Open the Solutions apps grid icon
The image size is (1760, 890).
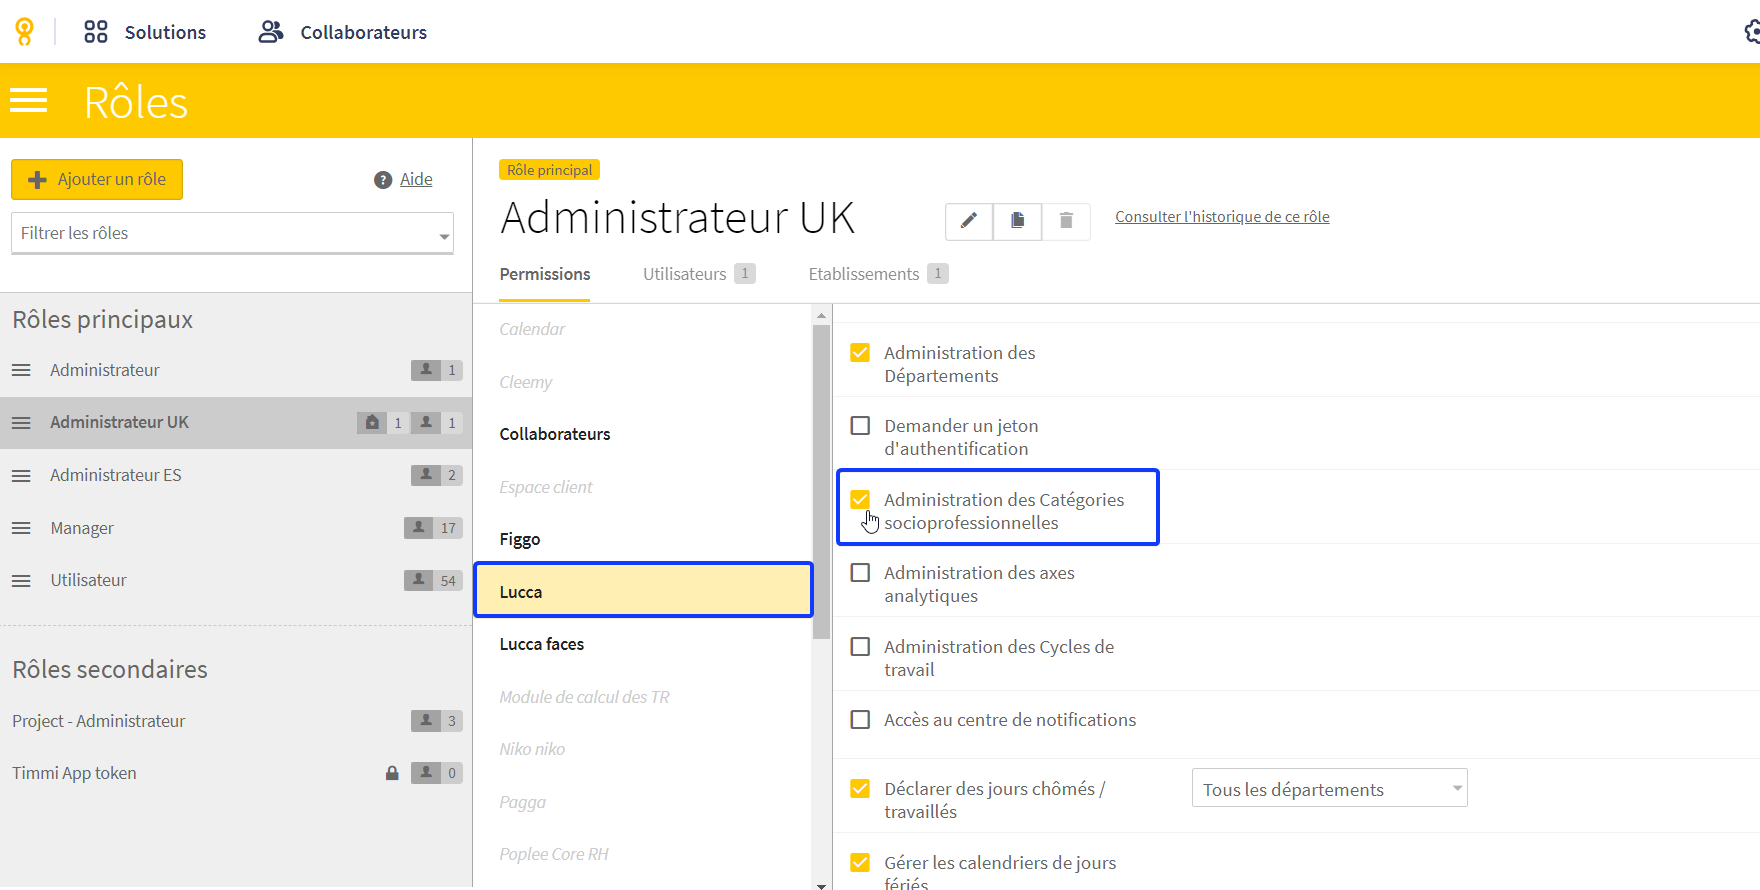(96, 32)
